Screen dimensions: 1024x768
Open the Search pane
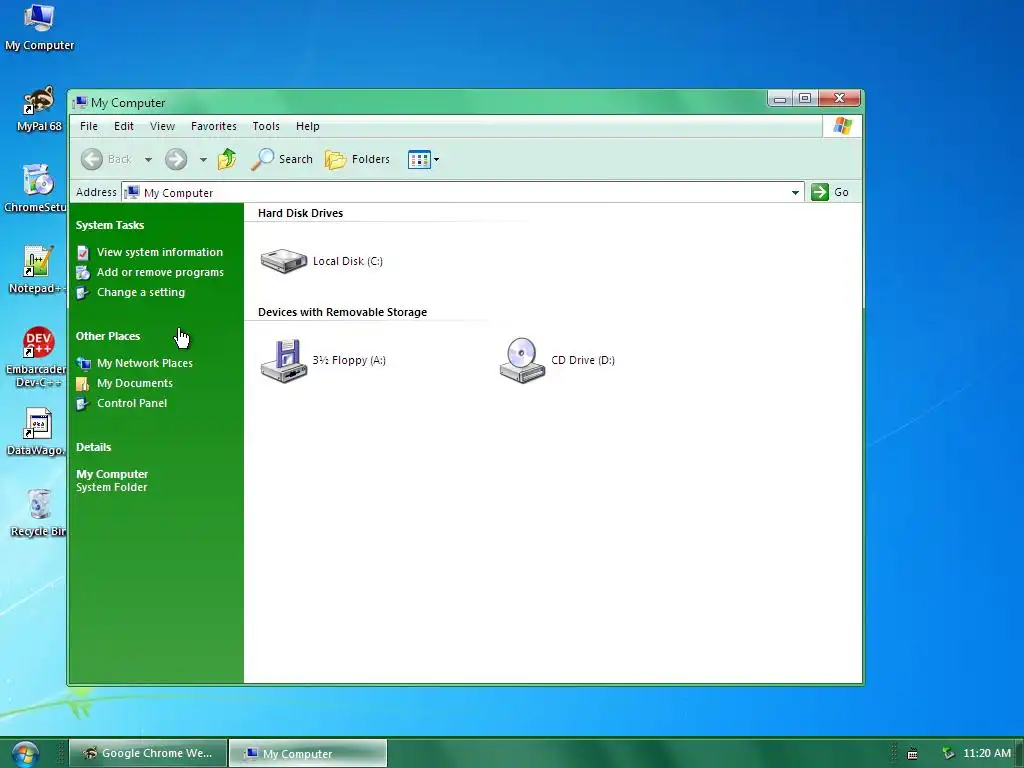point(281,159)
